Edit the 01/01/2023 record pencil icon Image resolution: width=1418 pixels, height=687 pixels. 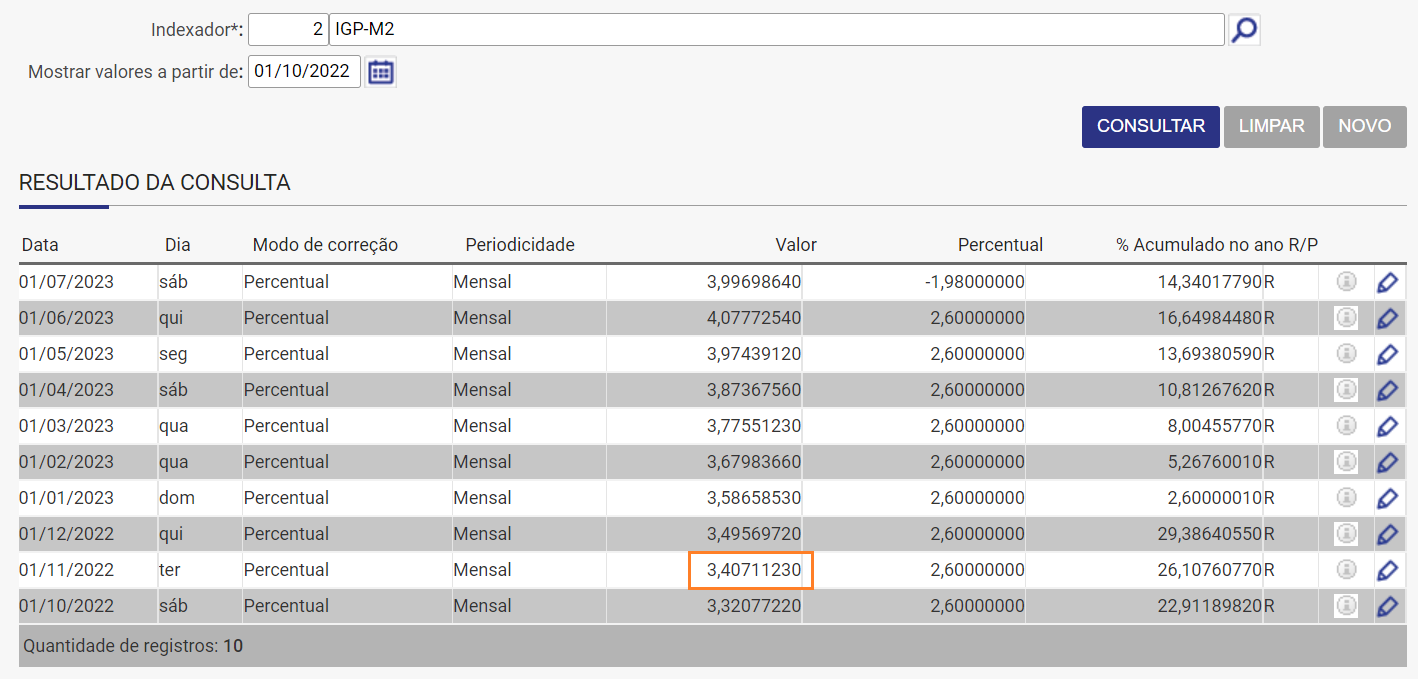pyautogui.click(x=1387, y=498)
